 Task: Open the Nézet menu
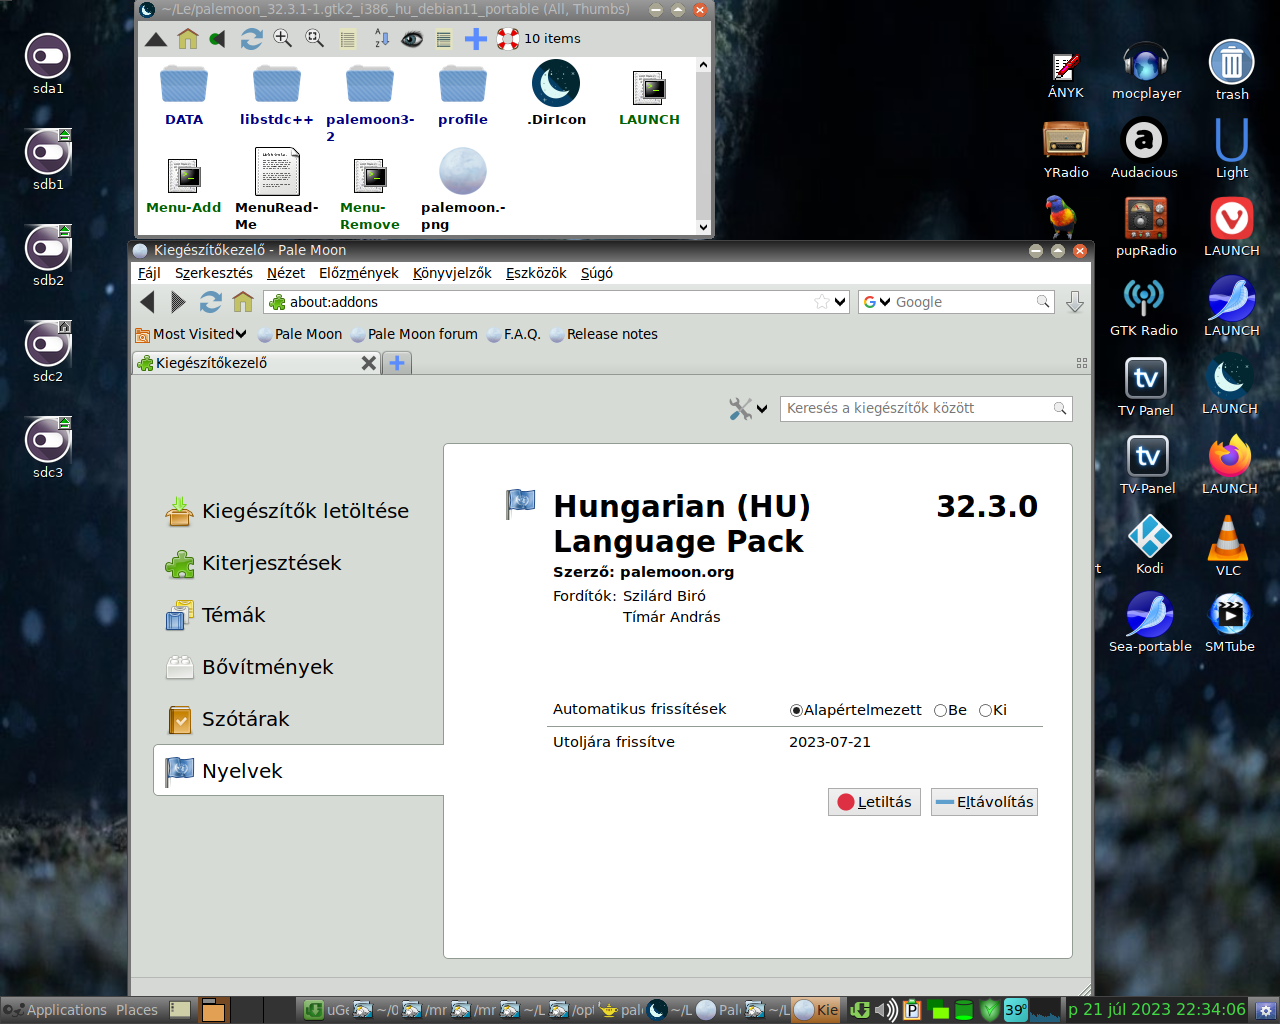(286, 273)
